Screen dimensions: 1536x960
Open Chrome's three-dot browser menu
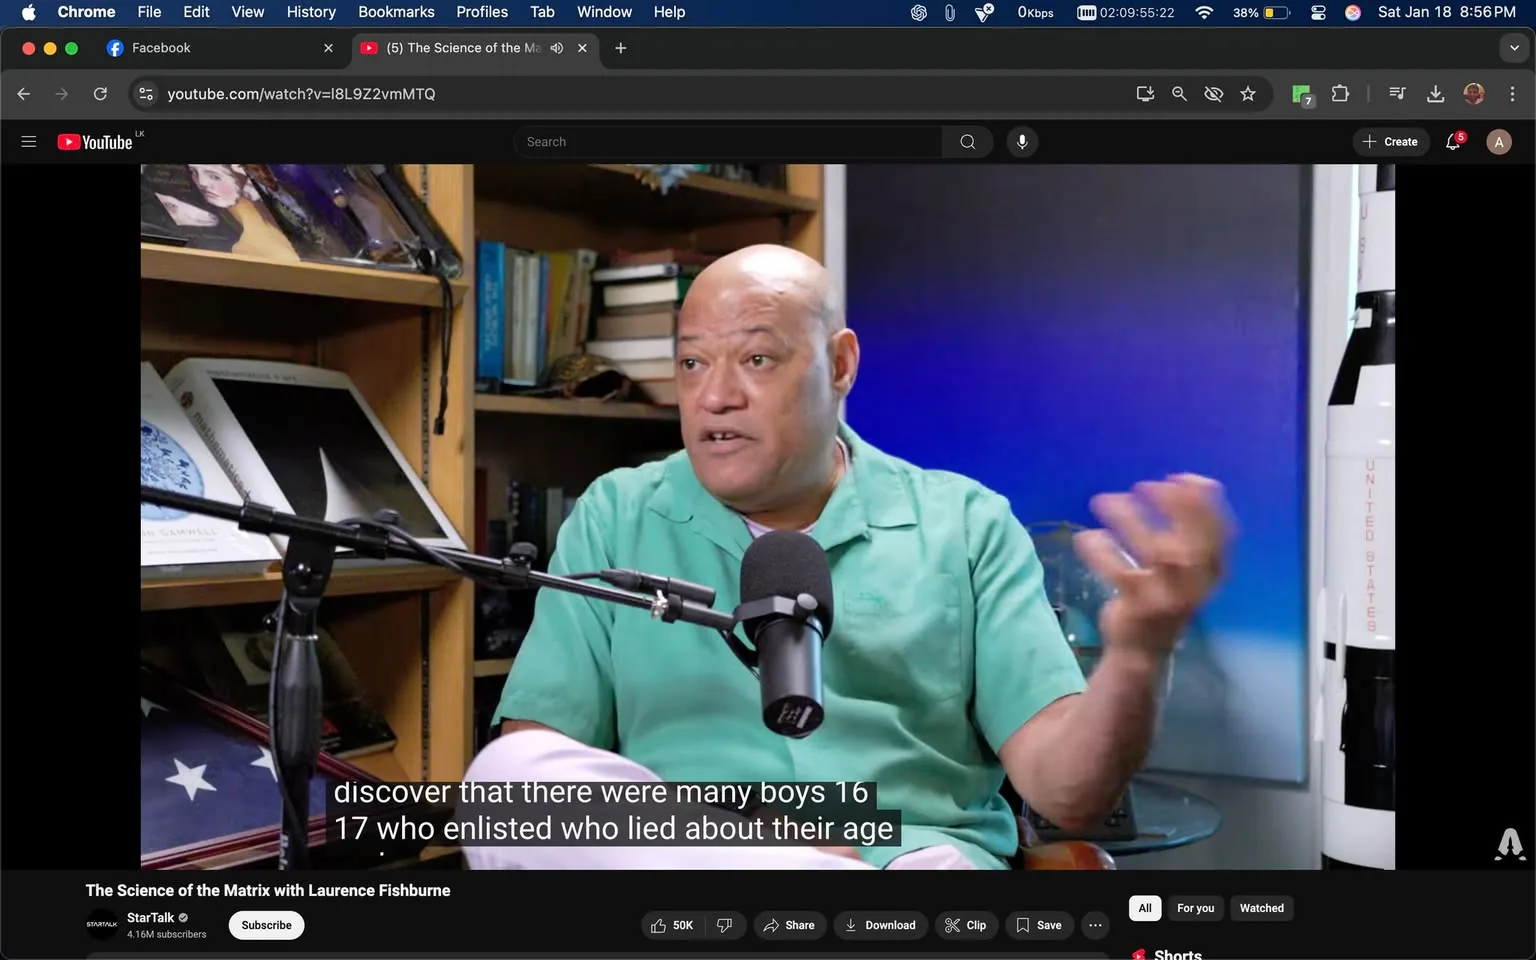[1513, 93]
